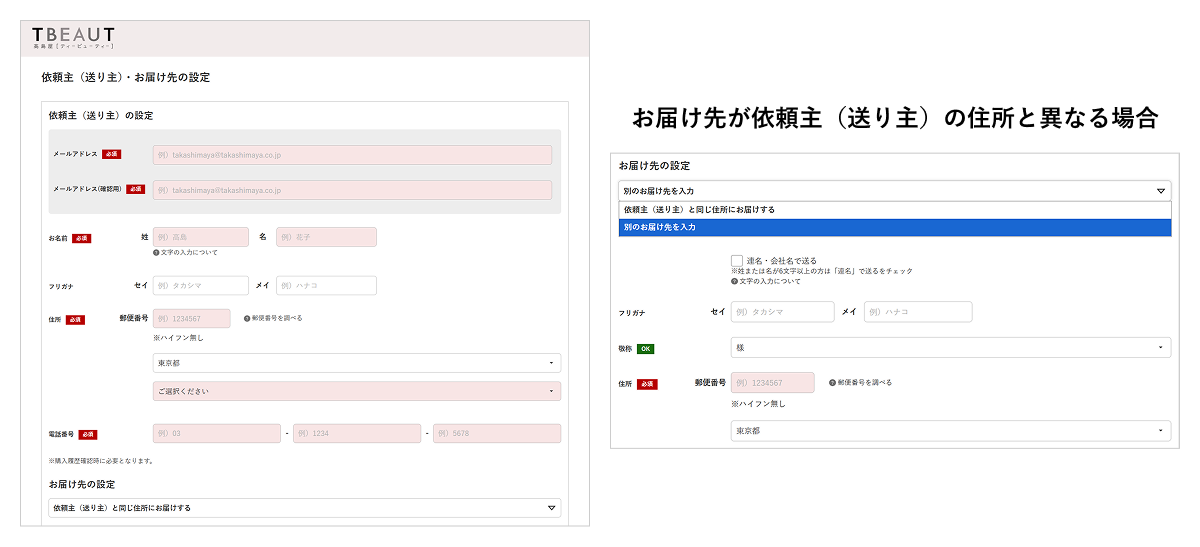Click 必須 badge beside 電話番号 label
Image resolution: width=1200 pixels, height=547 pixels.
(88, 435)
